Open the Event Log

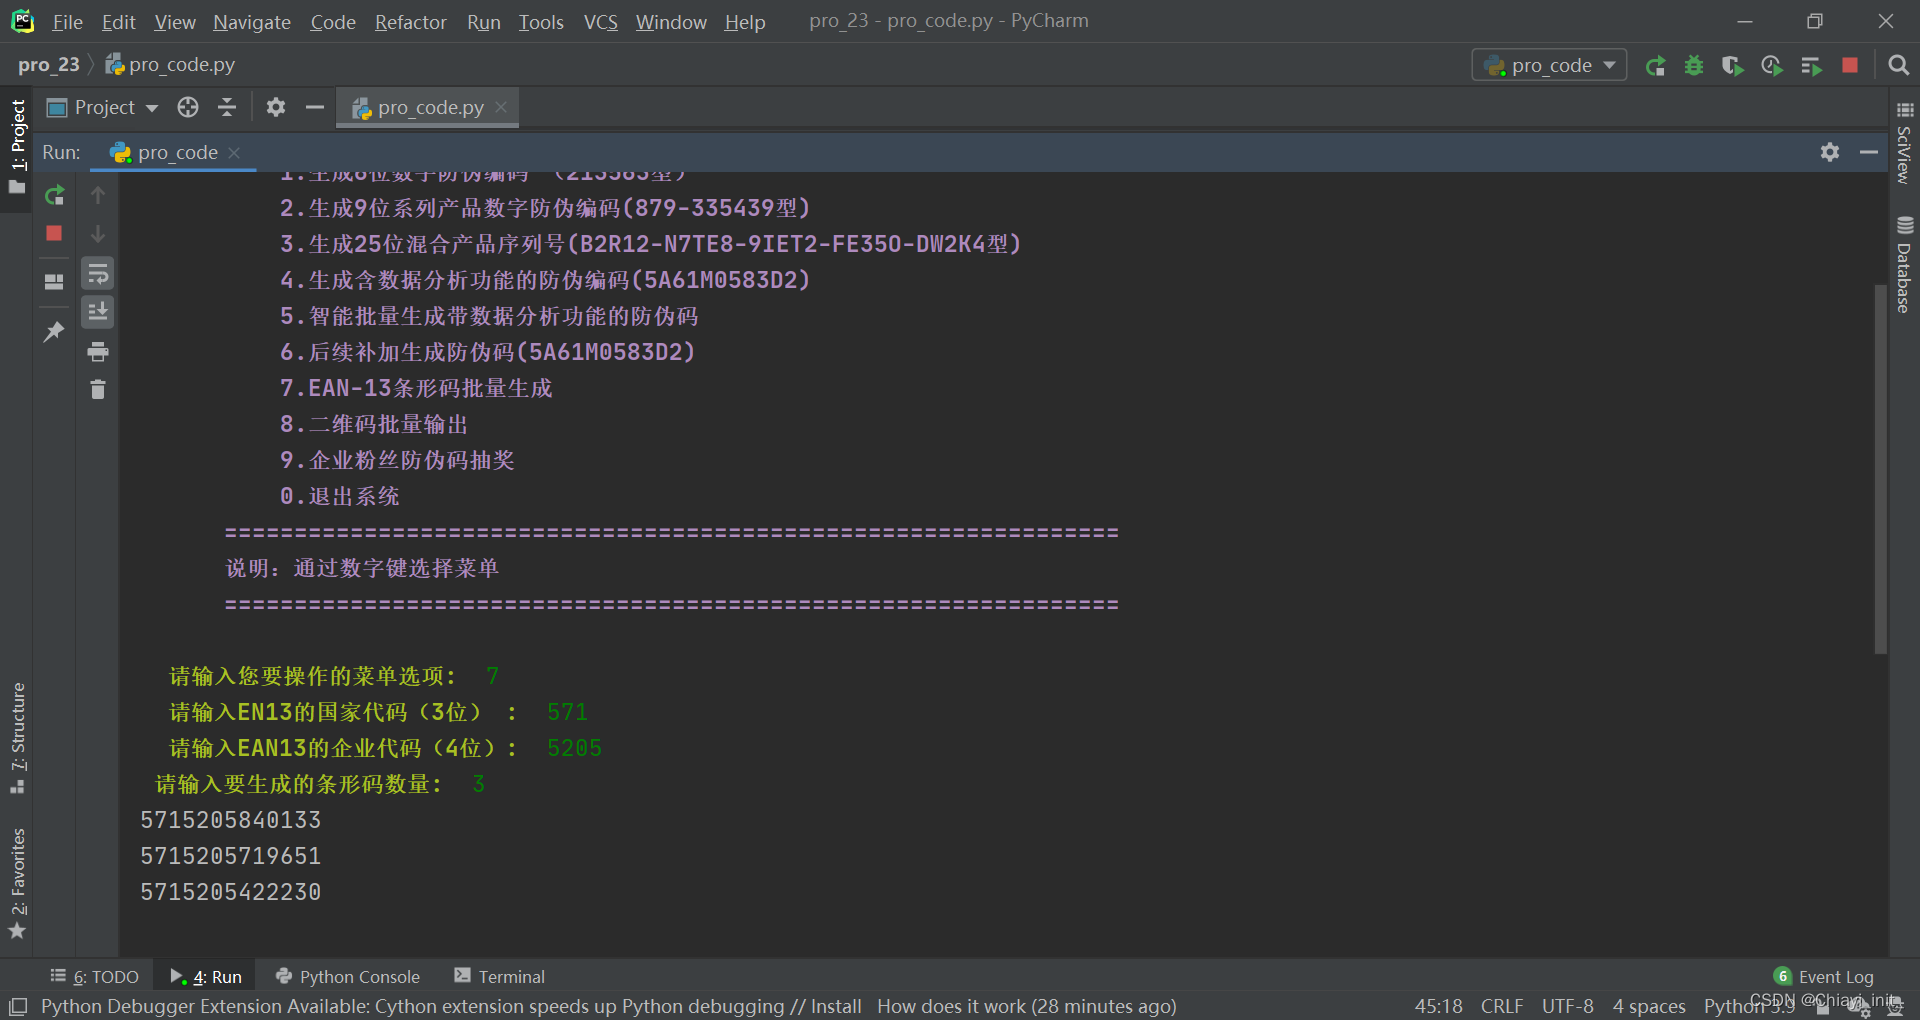1825,977
